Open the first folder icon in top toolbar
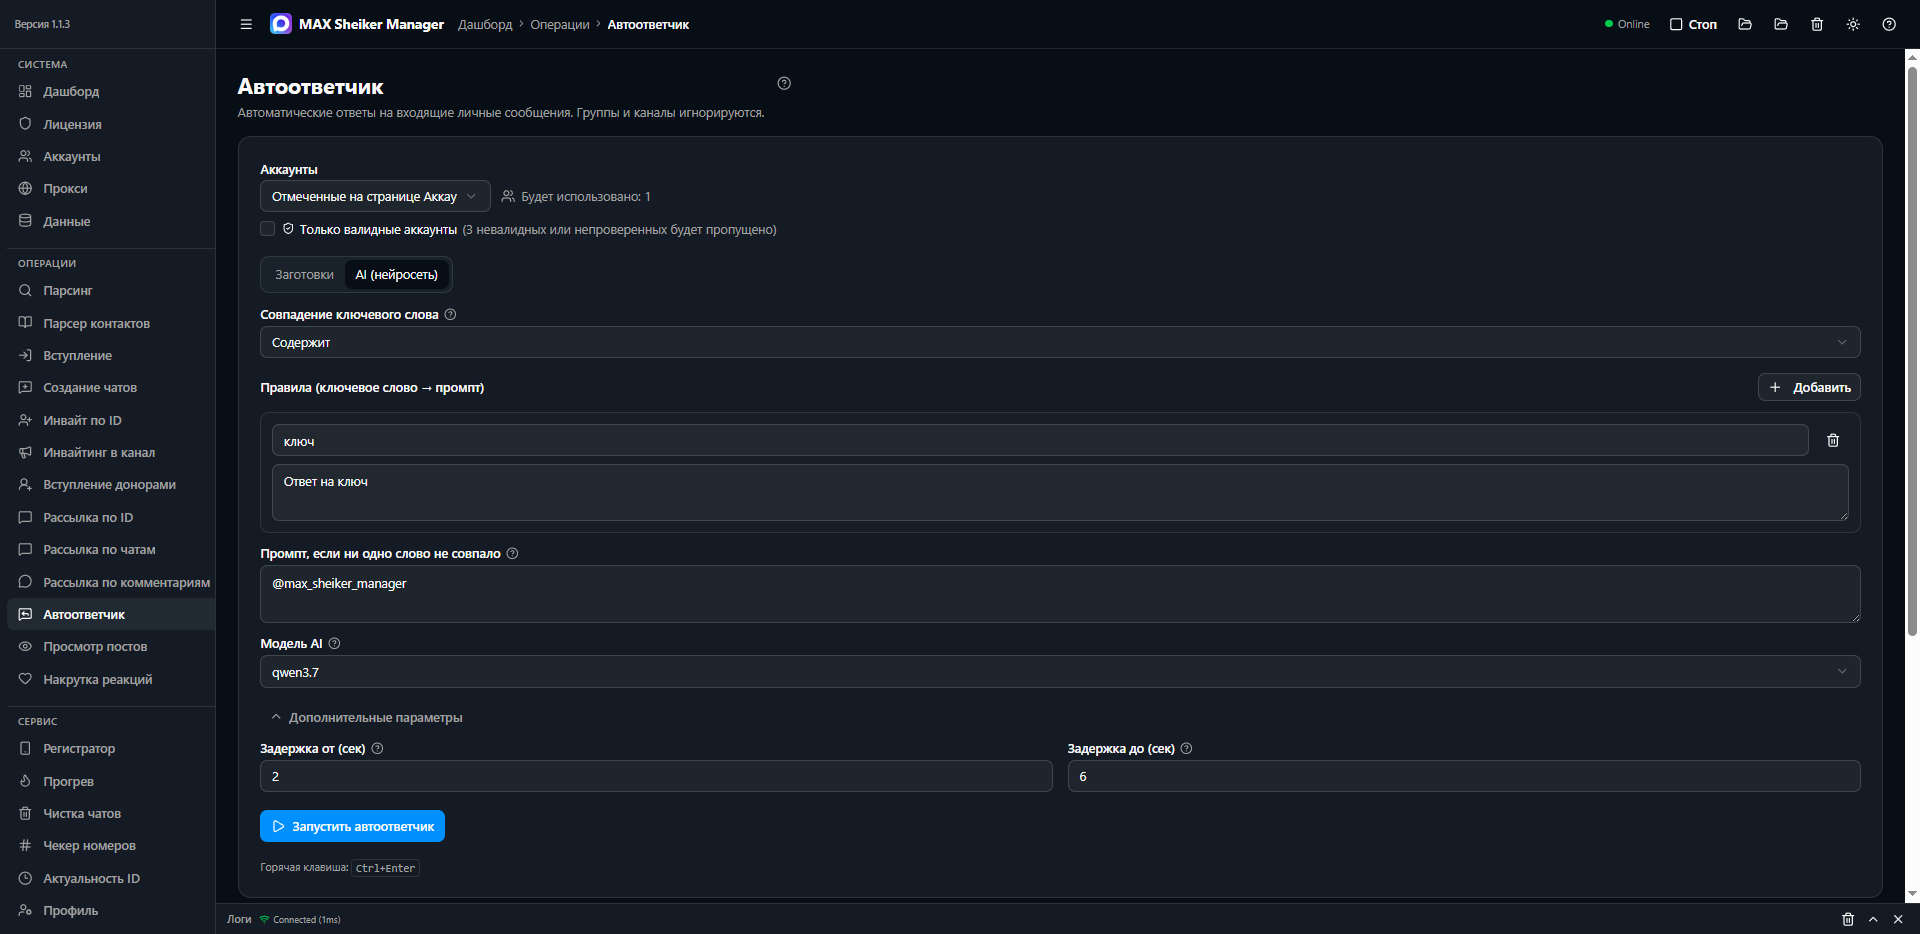 [x=1745, y=24]
